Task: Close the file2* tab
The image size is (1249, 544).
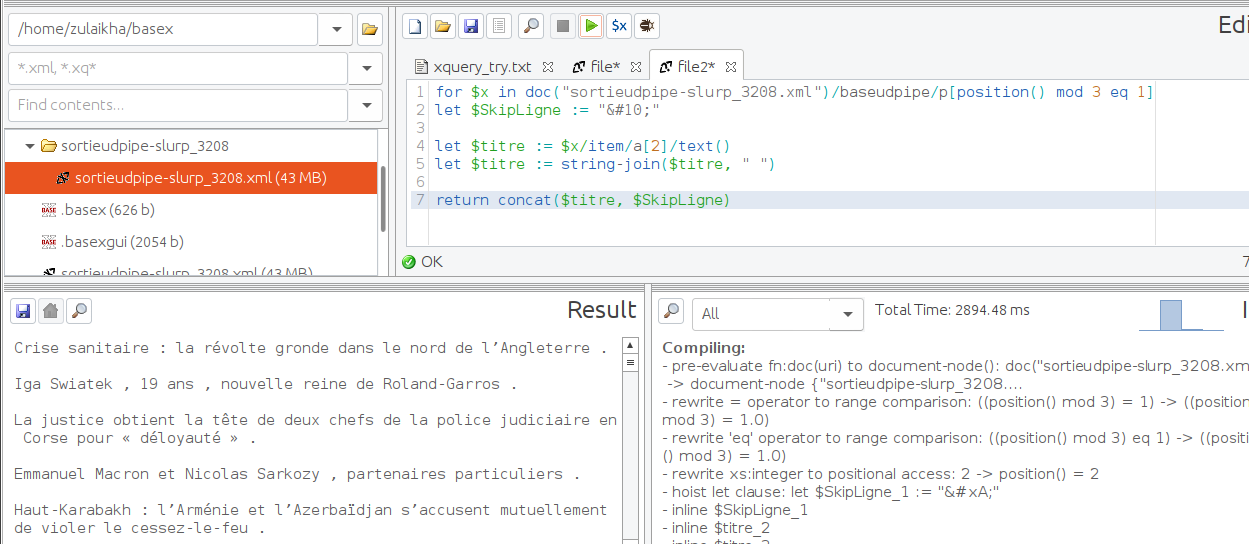Action: 730,67
